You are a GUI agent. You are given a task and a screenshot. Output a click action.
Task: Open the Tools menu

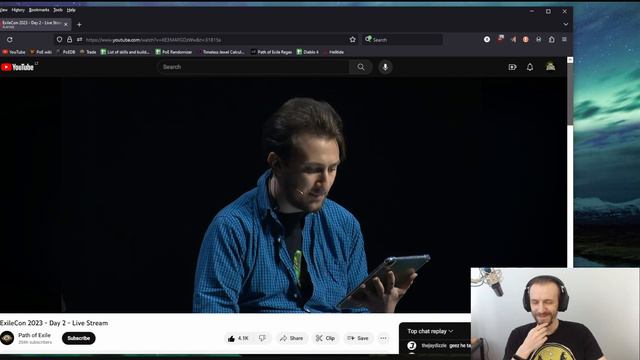tap(58, 10)
